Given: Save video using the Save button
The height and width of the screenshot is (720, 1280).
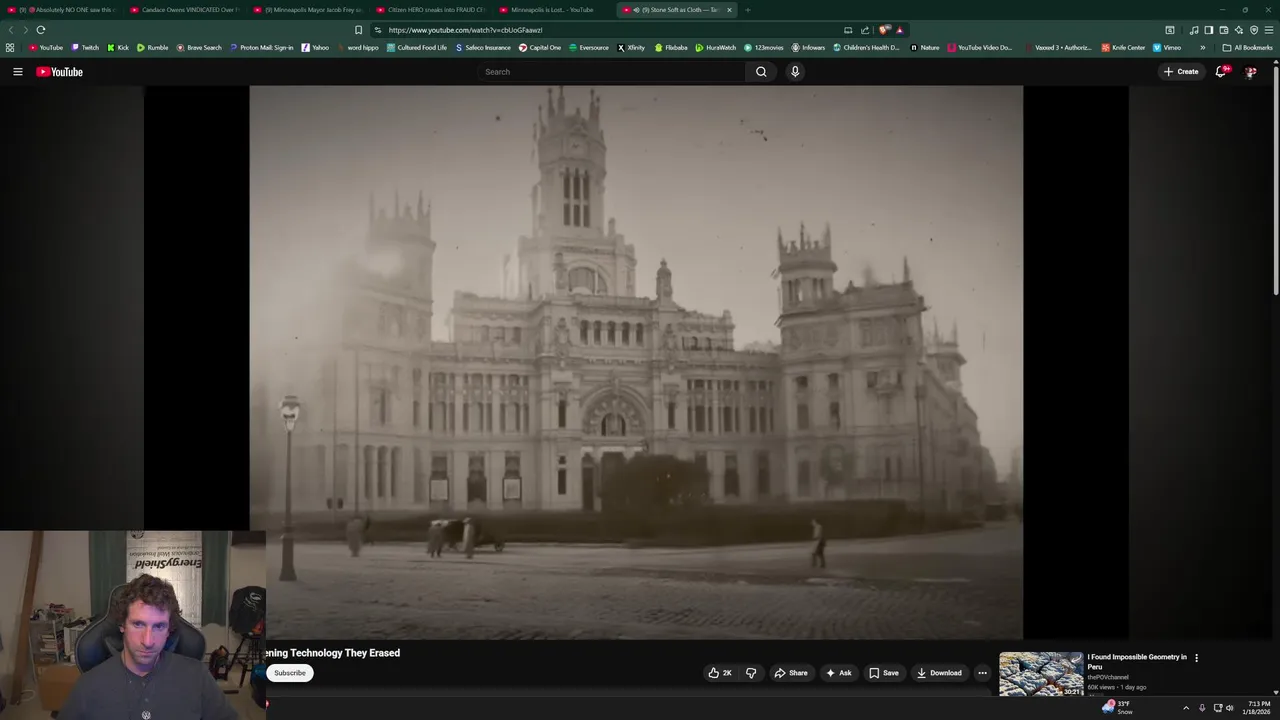Looking at the screenshot, I should 883,673.
